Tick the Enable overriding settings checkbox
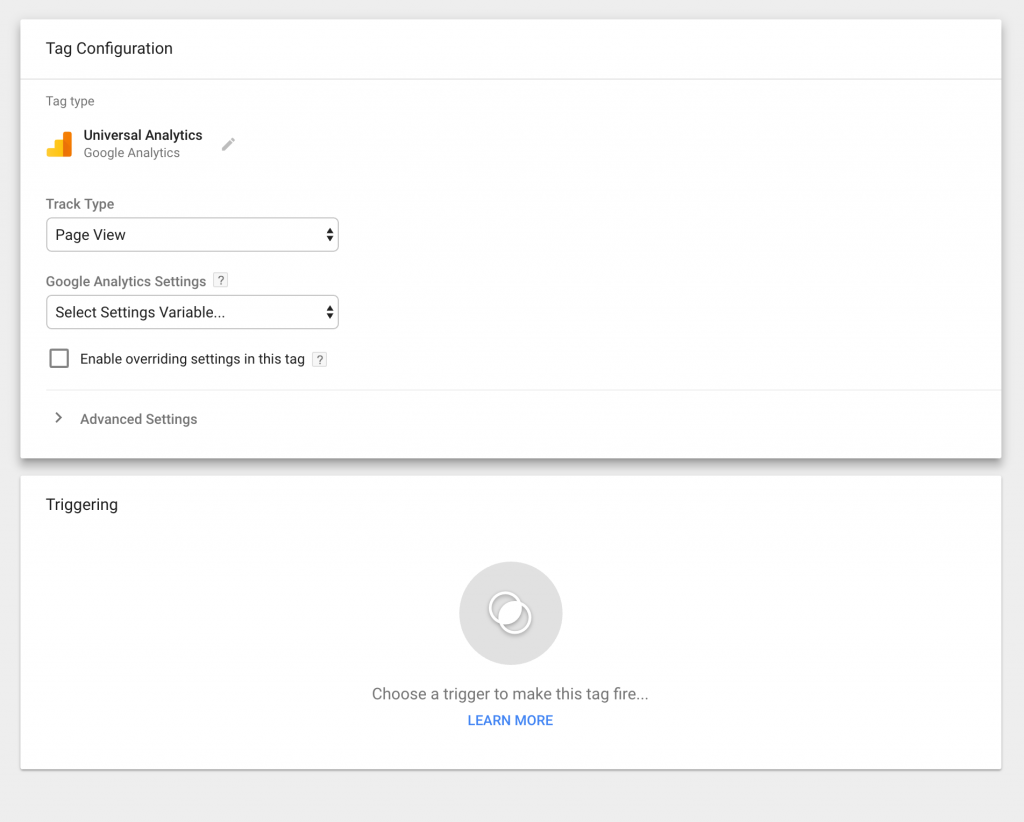The width and height of the screenshot is (1024, 822). [x=59, y=358]
